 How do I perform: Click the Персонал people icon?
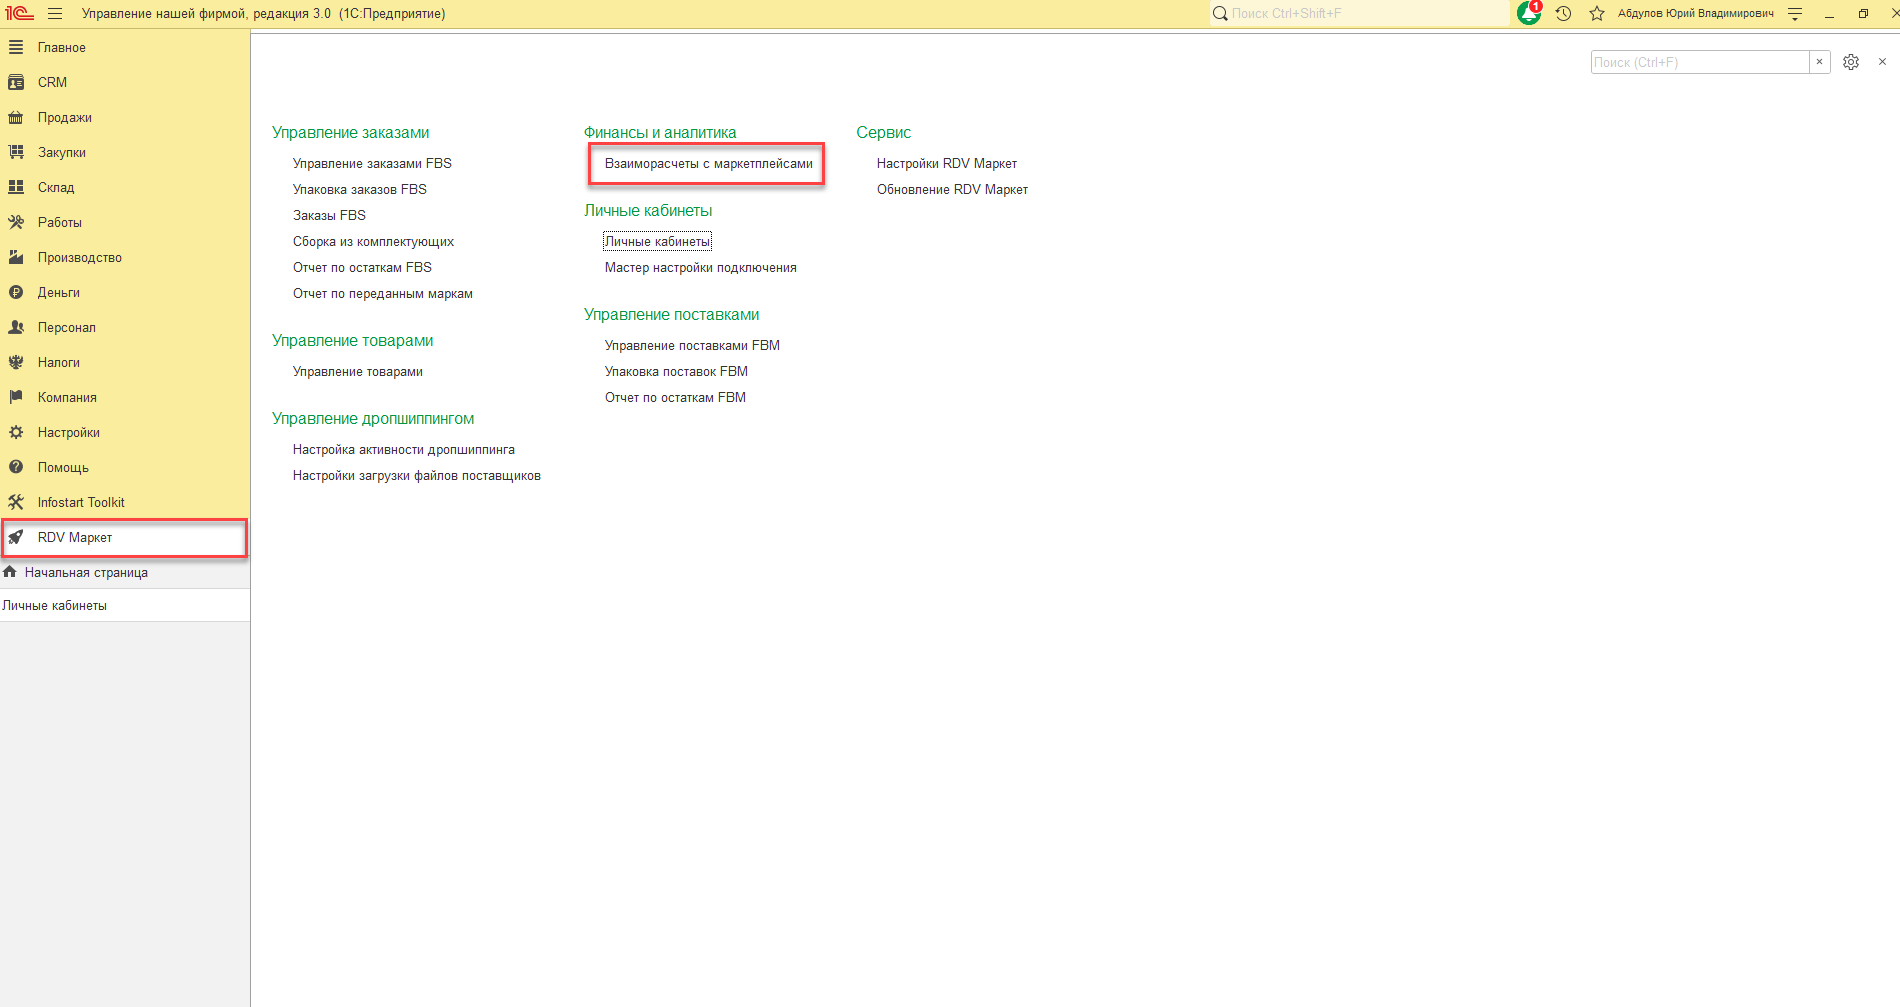[16, 327]
